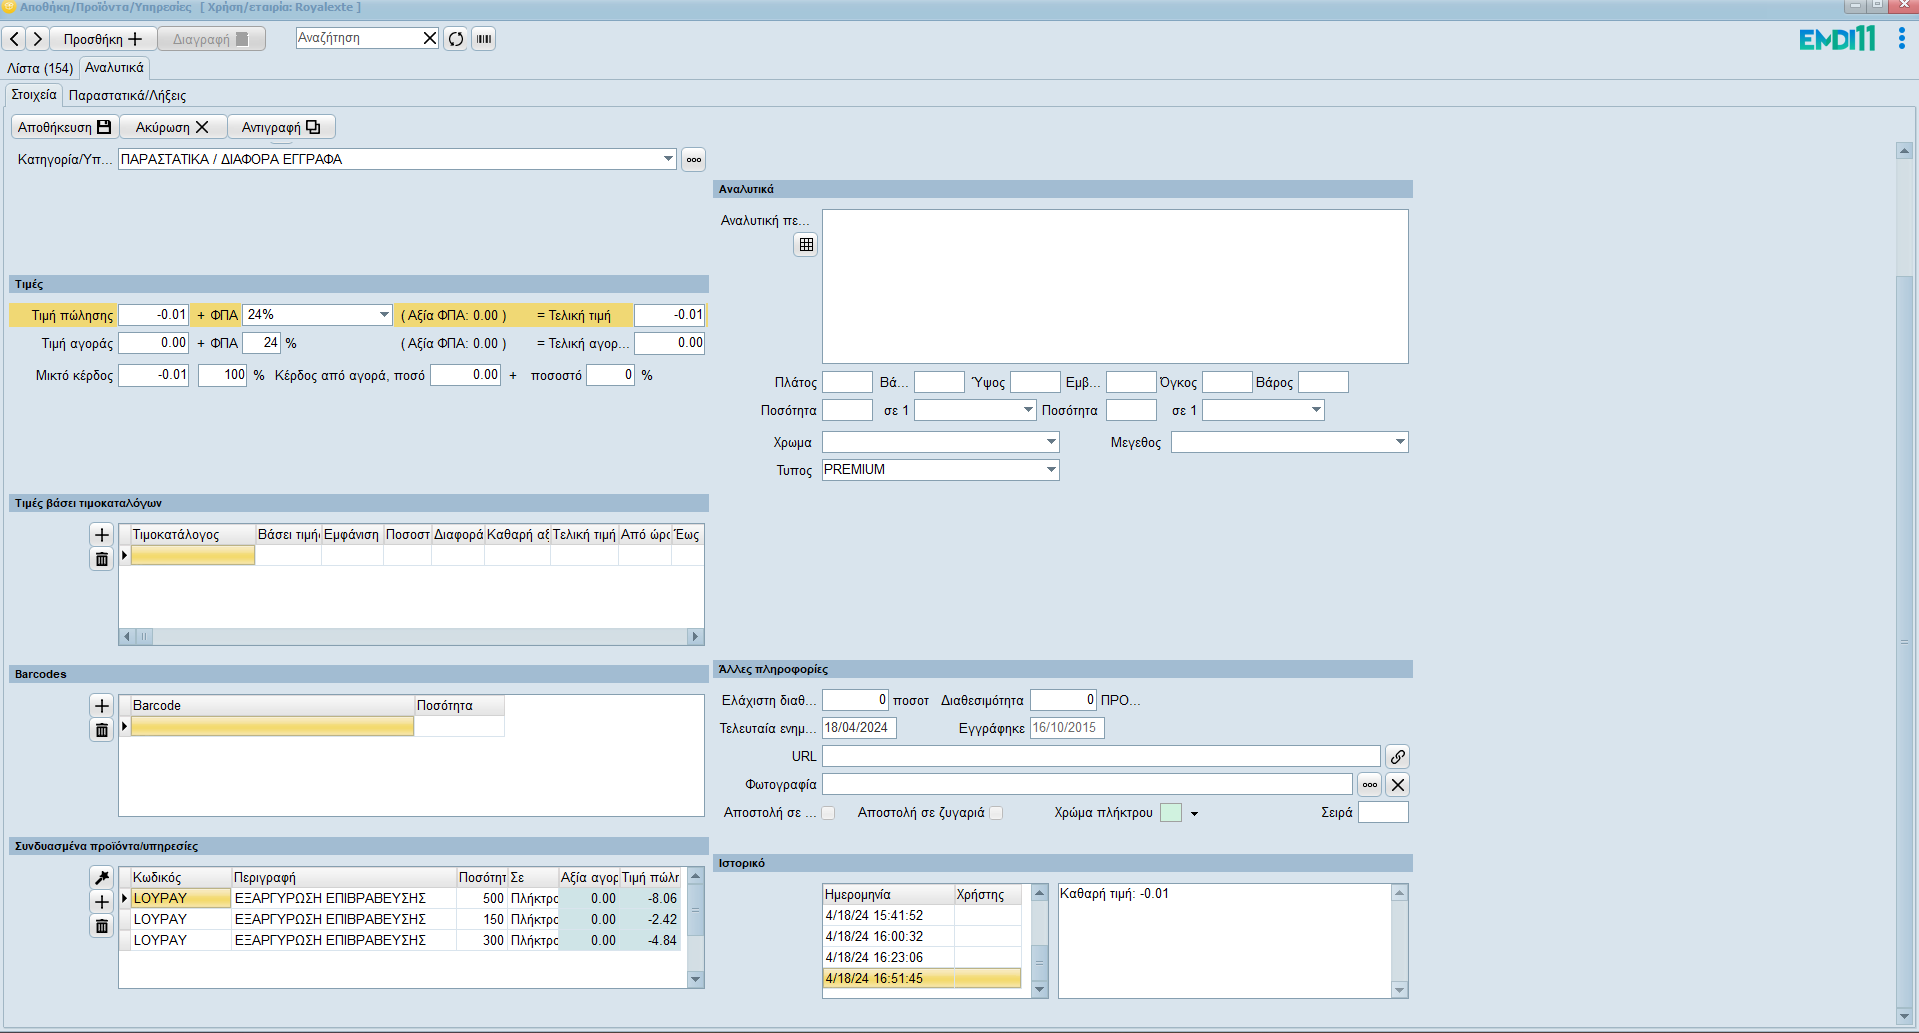Click the price list horizontal scrollbar
The image size is (1919, 1033).
411,637
